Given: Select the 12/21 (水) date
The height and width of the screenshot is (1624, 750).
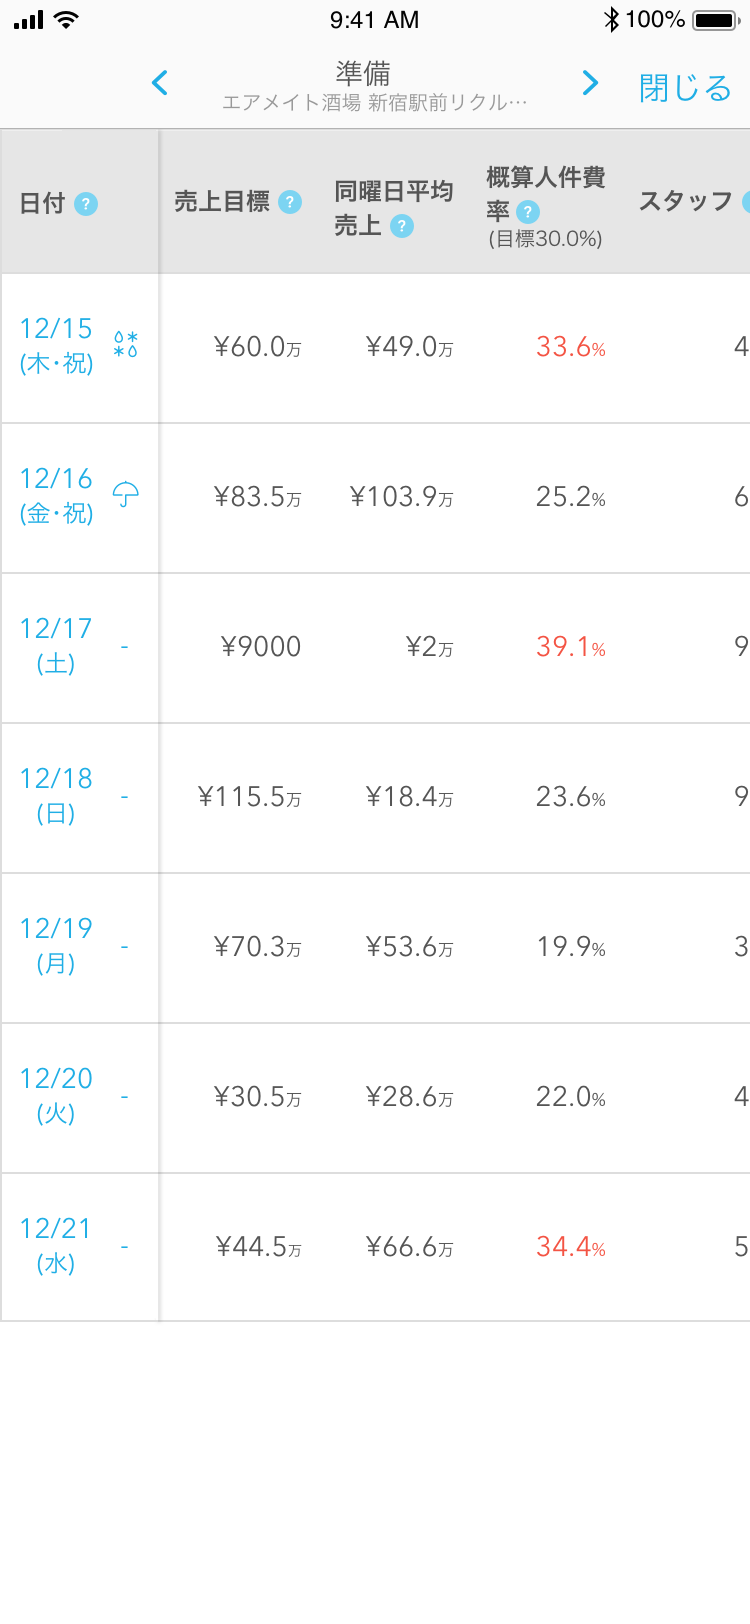Looking at the screenshot, I should 56,1245.
